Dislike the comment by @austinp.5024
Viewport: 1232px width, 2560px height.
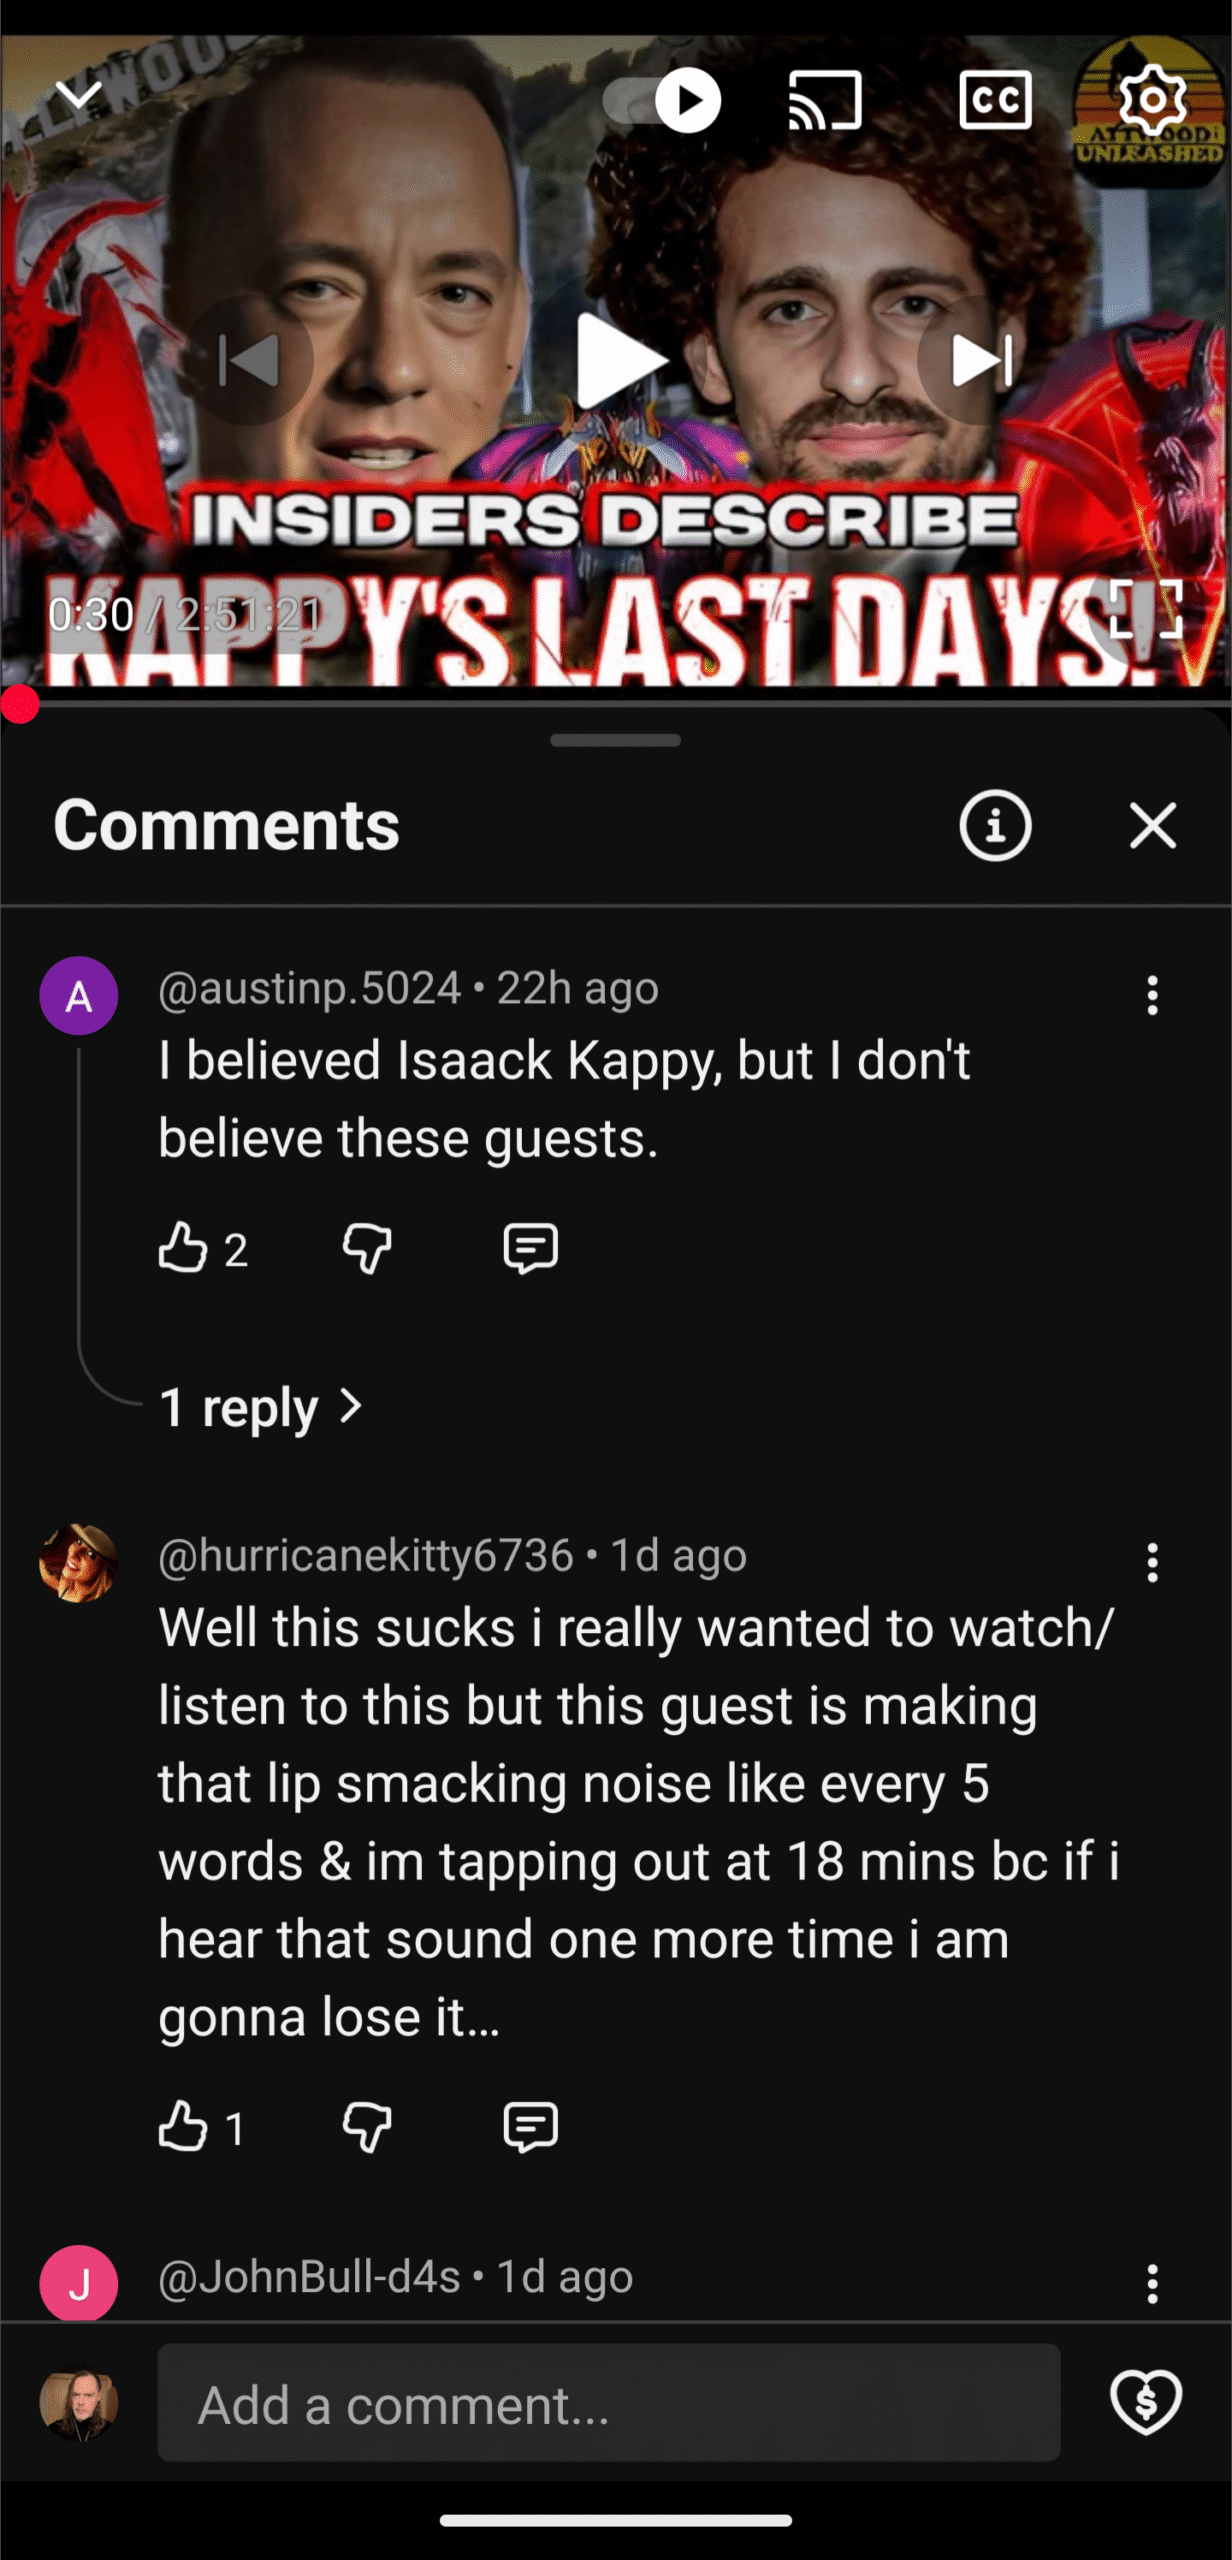(x=367, y=1248)
